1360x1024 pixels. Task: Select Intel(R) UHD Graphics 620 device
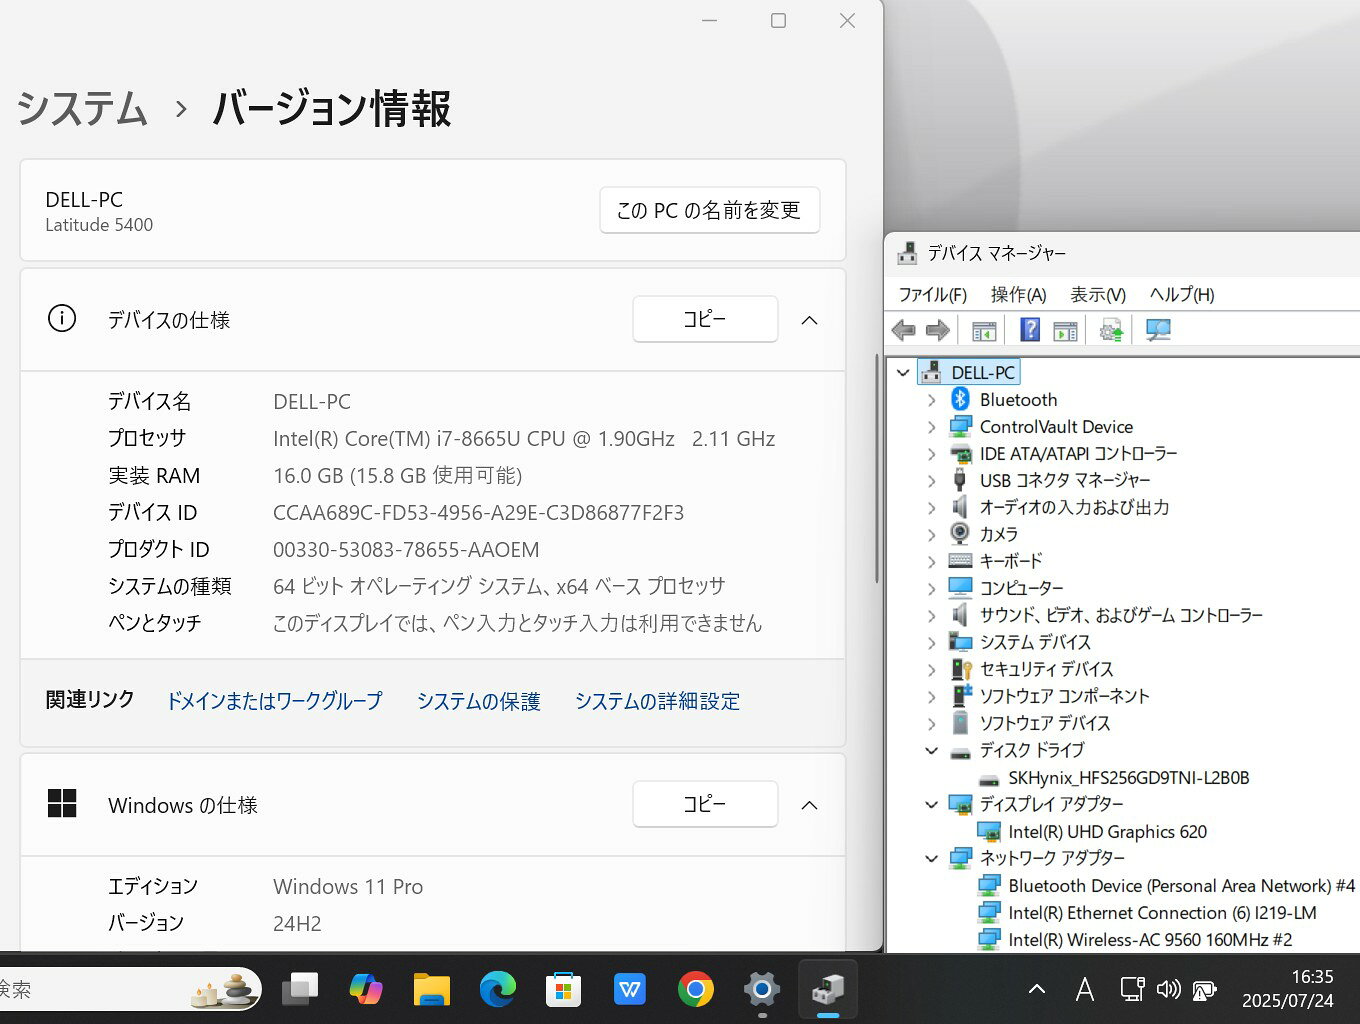1107,832
